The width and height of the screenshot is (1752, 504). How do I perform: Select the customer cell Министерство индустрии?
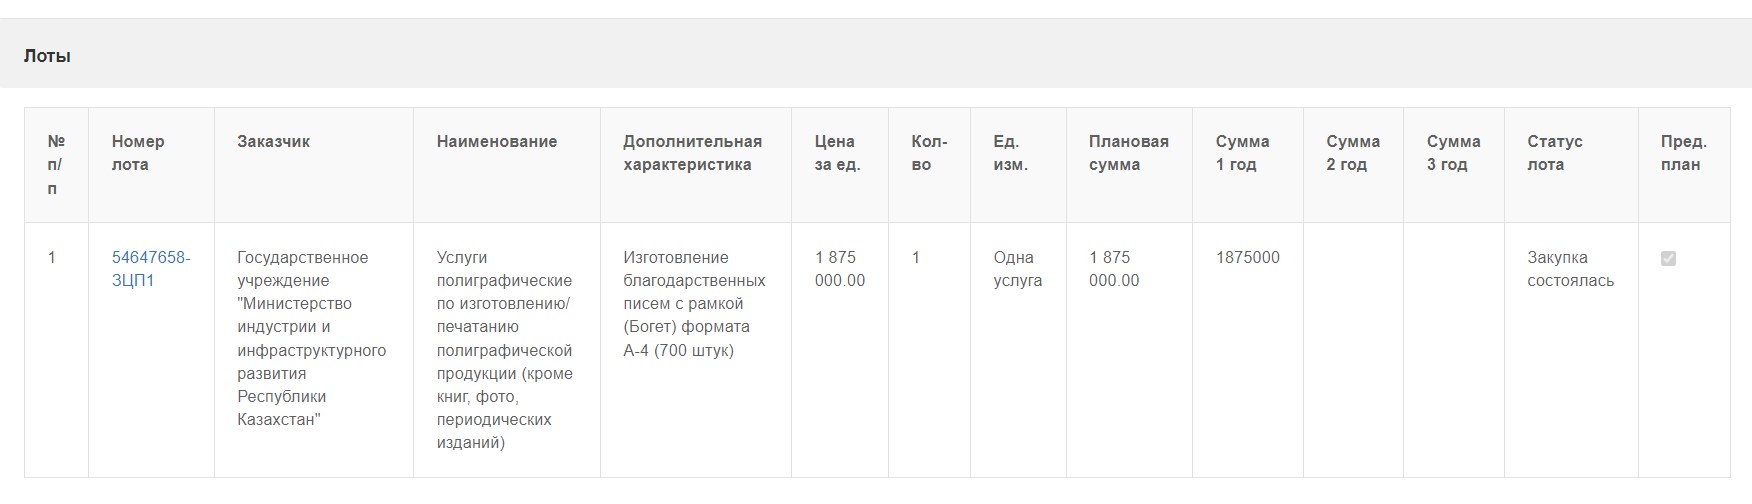pyautogui.click(x=314, y=350)
